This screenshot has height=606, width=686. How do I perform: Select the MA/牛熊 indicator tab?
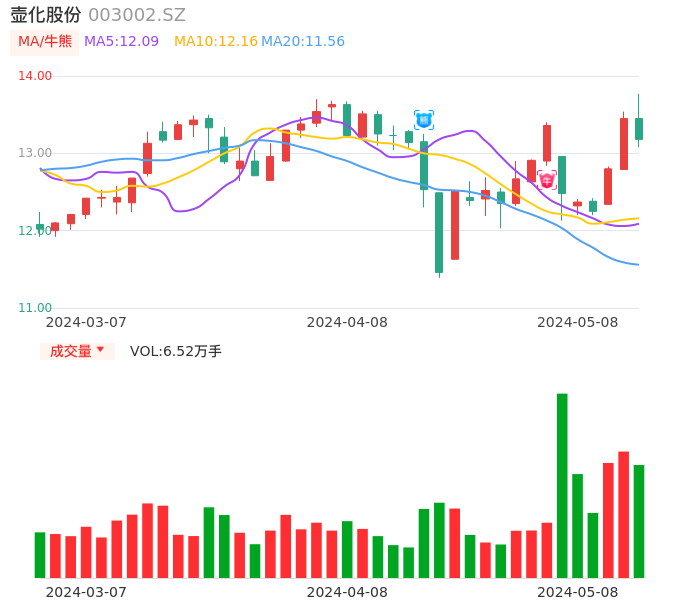click(44, 41)
